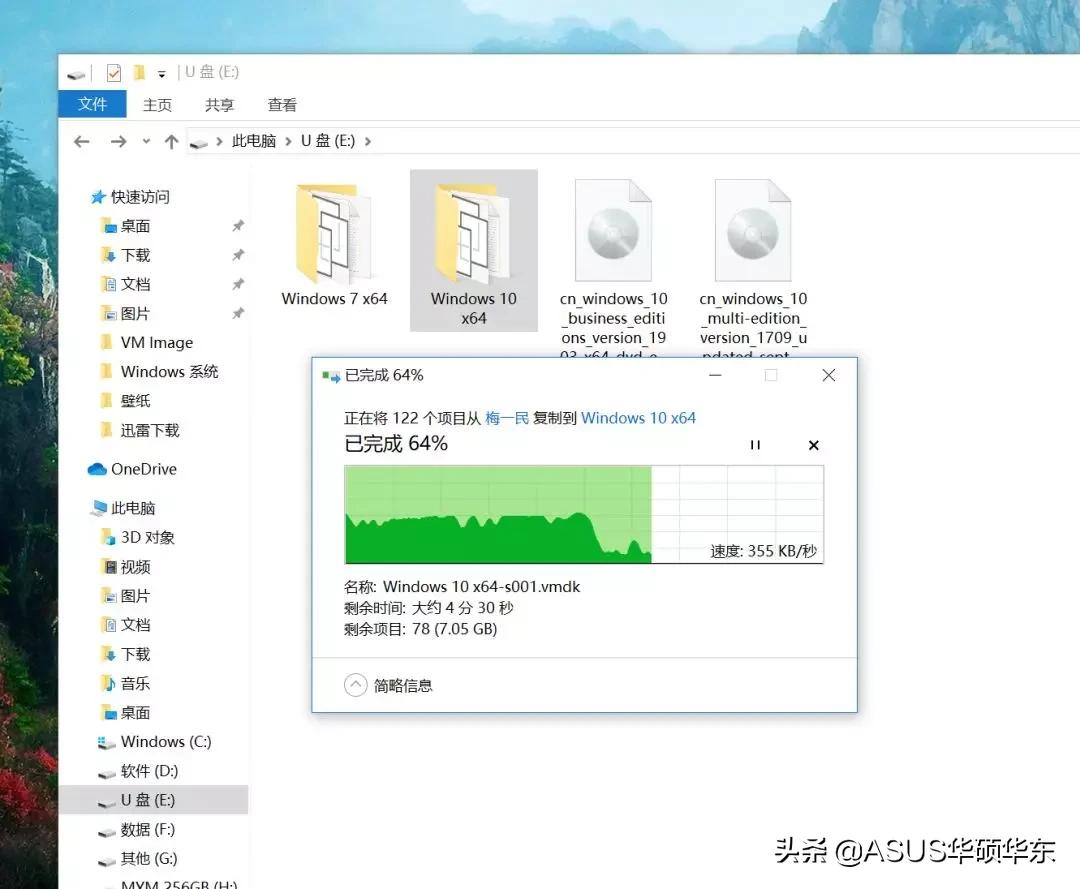This screenshot has height=889, width=1080.
Task: Open the recent locations dropdown beside forward arrow
Action: [x=146, y=141]
